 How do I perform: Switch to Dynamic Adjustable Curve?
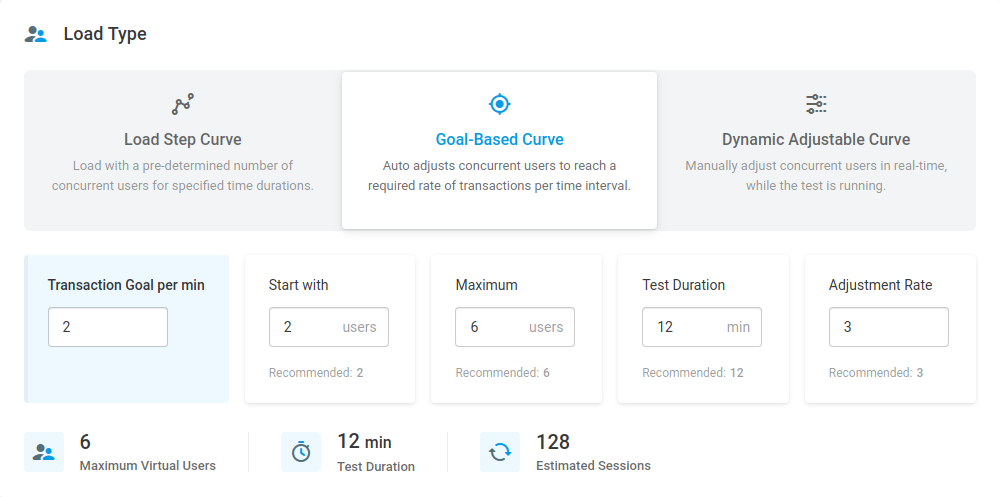[816, 150]
